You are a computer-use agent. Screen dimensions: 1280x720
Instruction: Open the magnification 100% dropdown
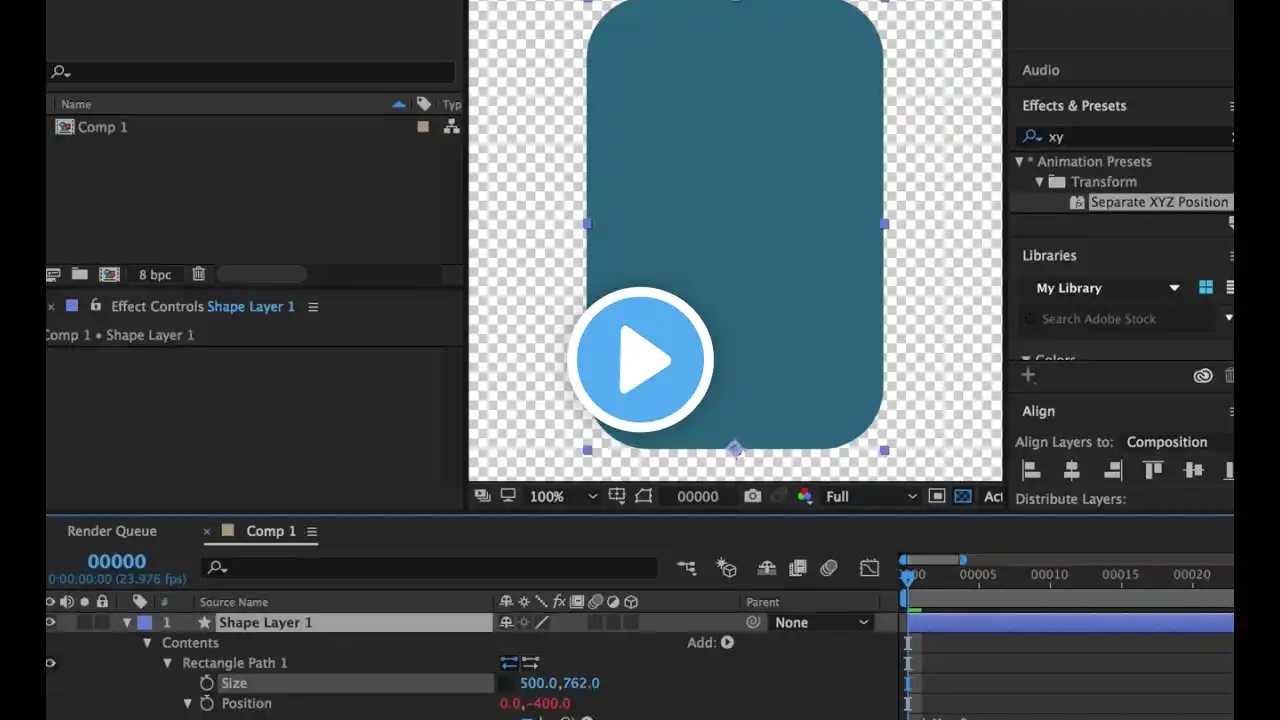(562, 496)
